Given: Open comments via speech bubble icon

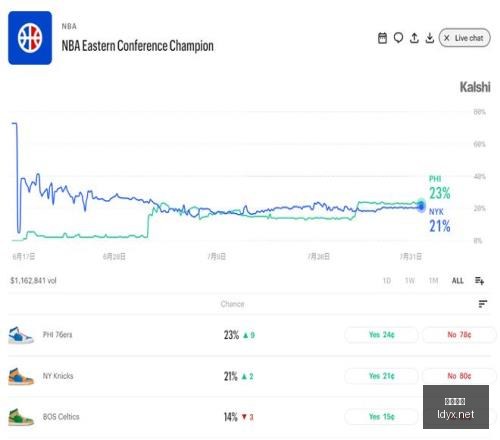Looking at the screenshot, I should tap(398, 38).
